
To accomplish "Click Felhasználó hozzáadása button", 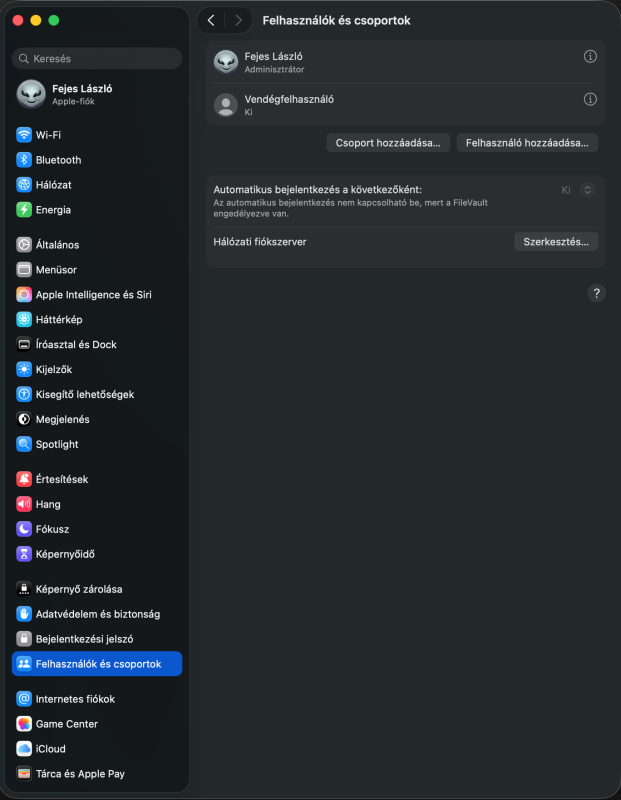I will coord(527,143).
